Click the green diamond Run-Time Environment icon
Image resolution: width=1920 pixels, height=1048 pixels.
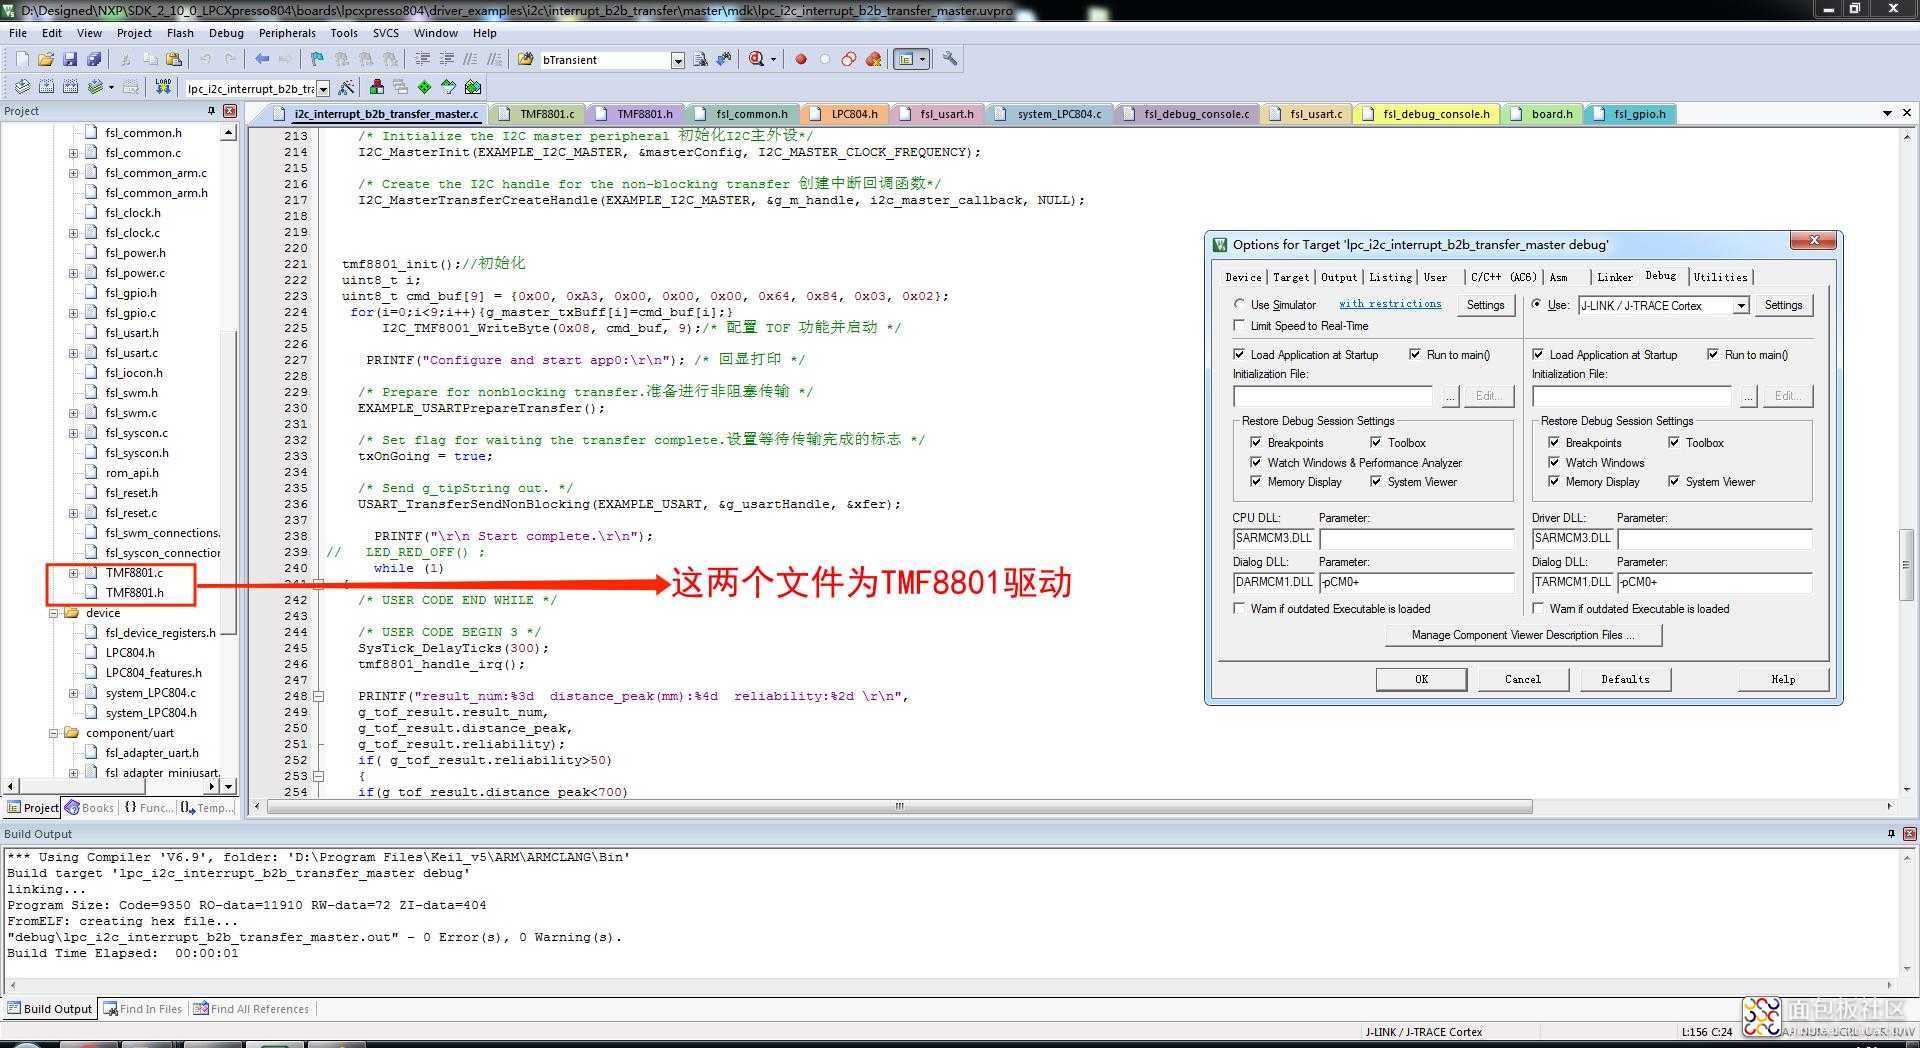click(x=424, y=88)
